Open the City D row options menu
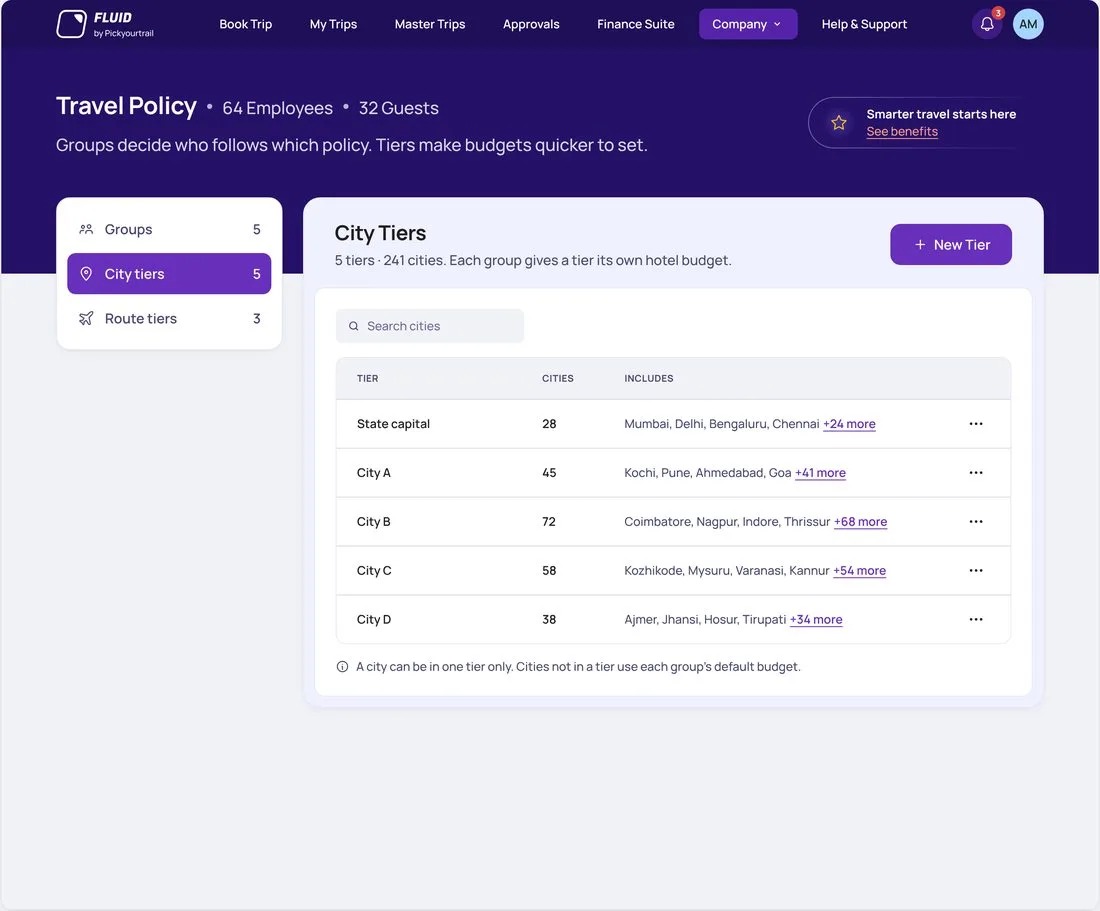The width and height of the screenshot is (1100, 911). (975, 619)
